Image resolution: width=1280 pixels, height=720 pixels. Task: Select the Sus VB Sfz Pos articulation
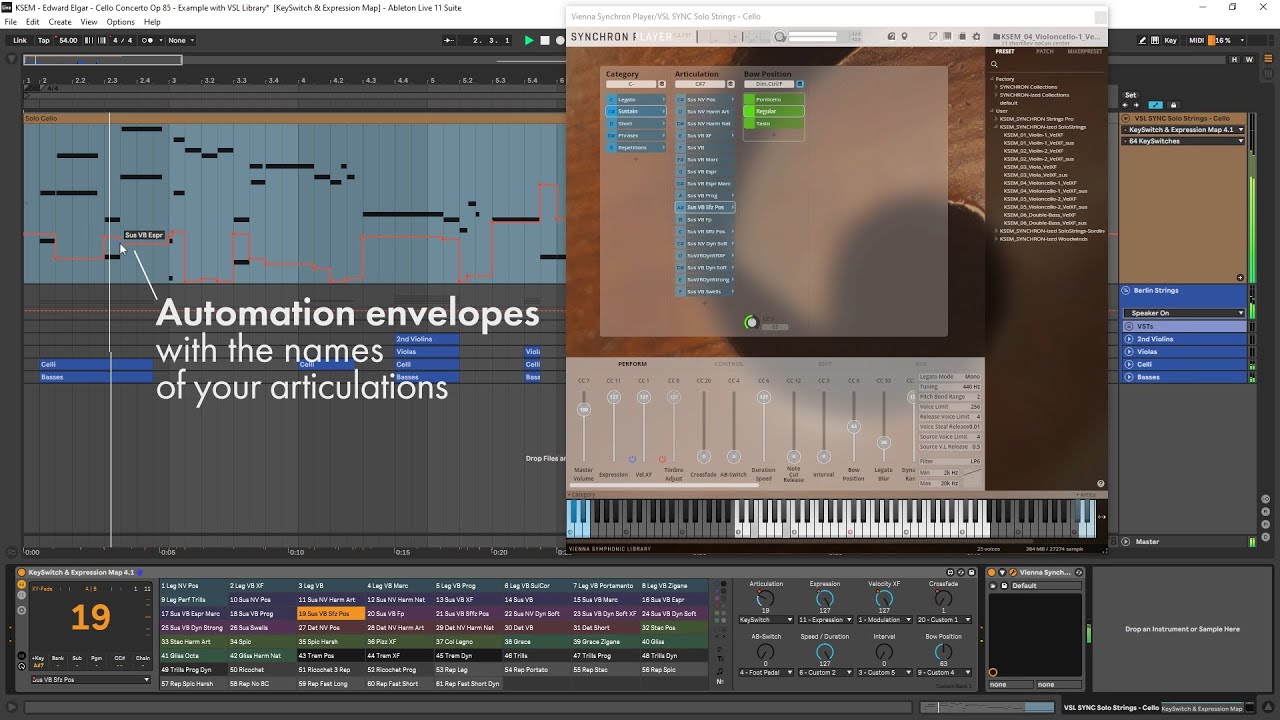coord(705,208)
